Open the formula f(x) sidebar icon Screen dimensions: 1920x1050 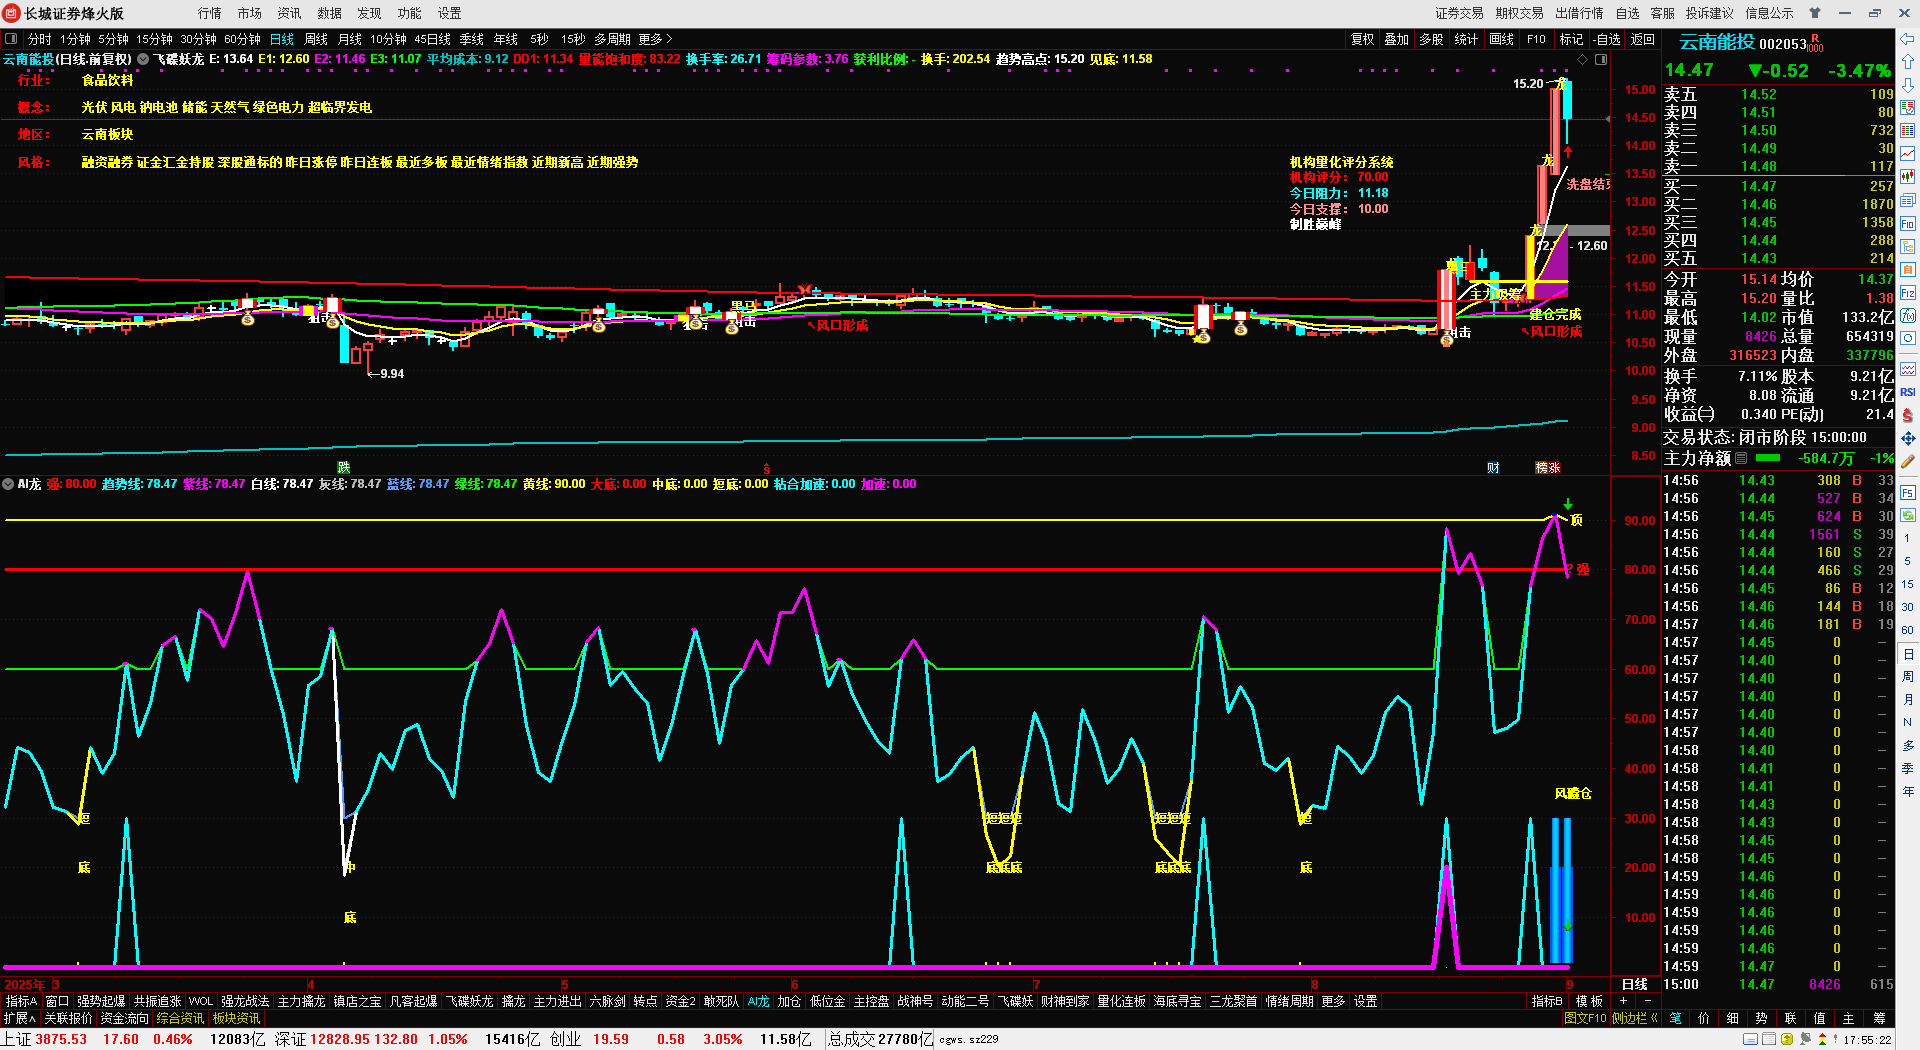(x=1908, y=316)
